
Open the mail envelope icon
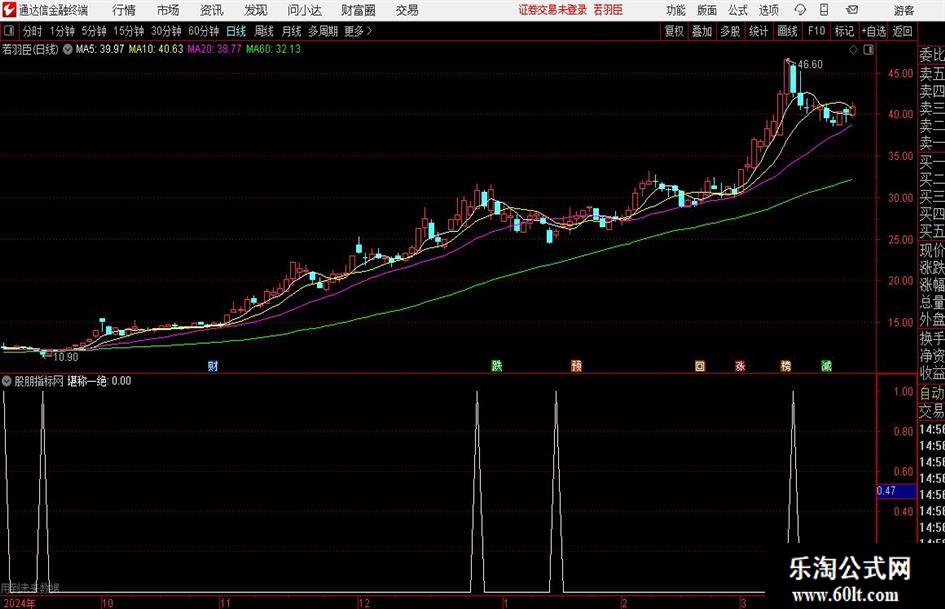(852, 10)
